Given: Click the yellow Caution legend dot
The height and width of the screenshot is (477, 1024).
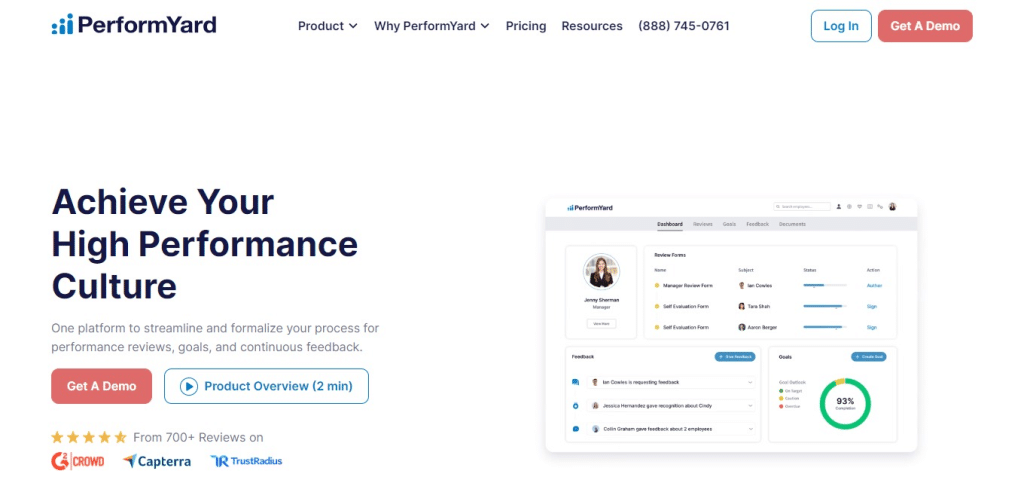Looking at the screenshot, I should coord(781,399).
